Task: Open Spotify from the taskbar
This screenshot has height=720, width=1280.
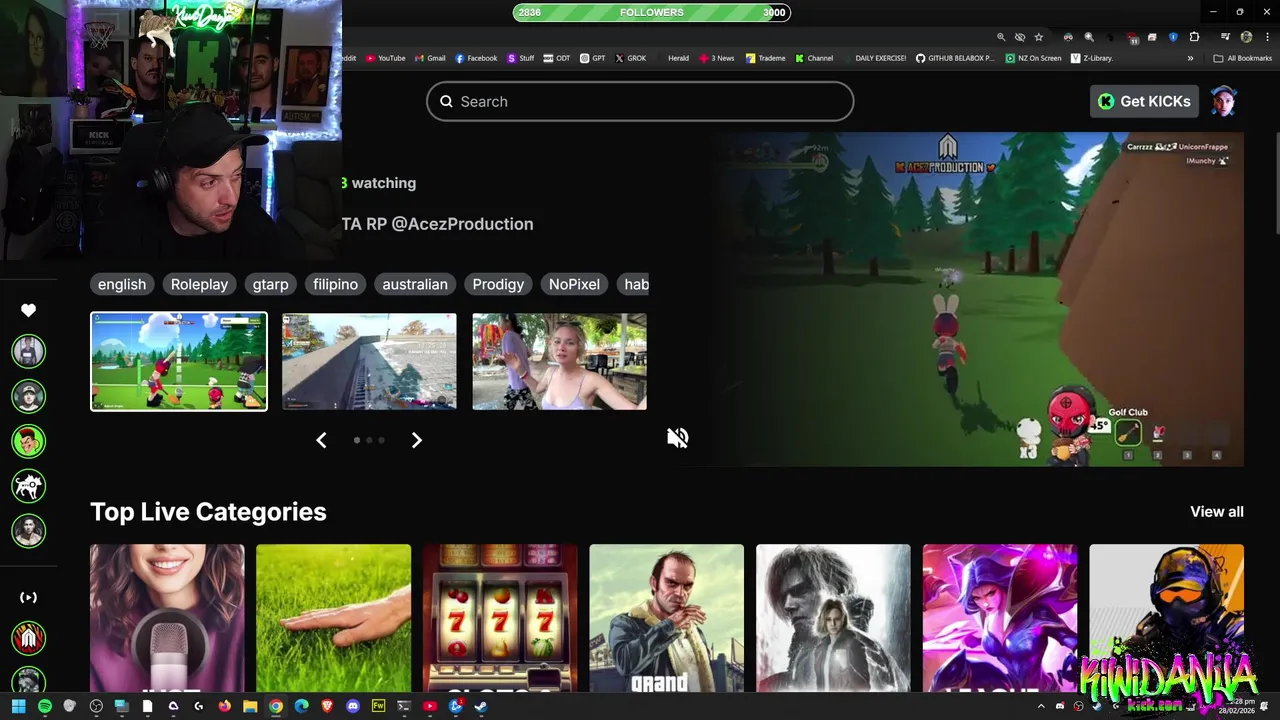Action: pyautogui.click(x=45, y=706)
